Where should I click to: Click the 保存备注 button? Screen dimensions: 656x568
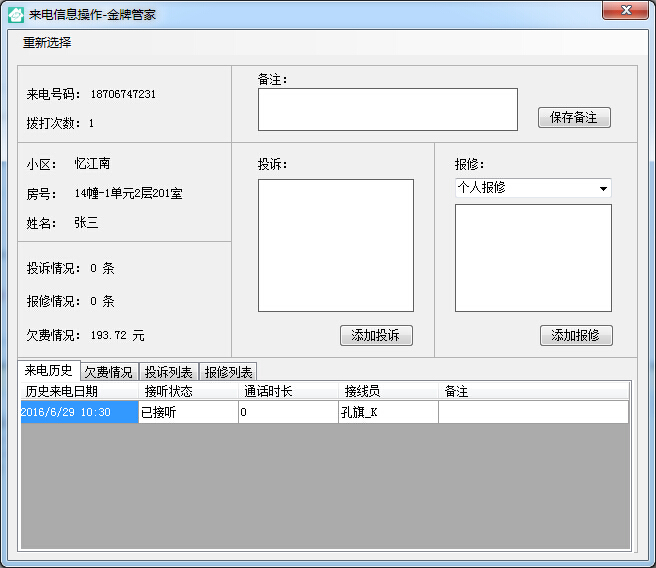click(574, 118)
